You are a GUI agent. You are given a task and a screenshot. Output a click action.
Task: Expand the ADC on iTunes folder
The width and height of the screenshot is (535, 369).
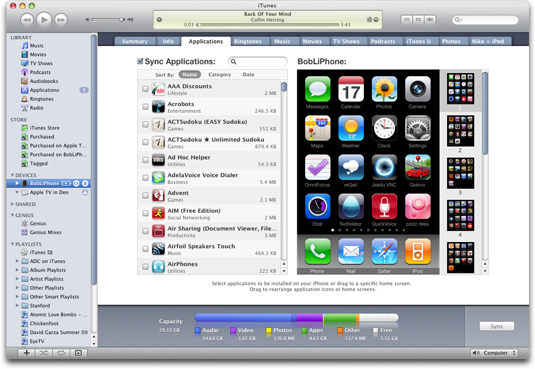pyautogui.click(x=17, y=261)
